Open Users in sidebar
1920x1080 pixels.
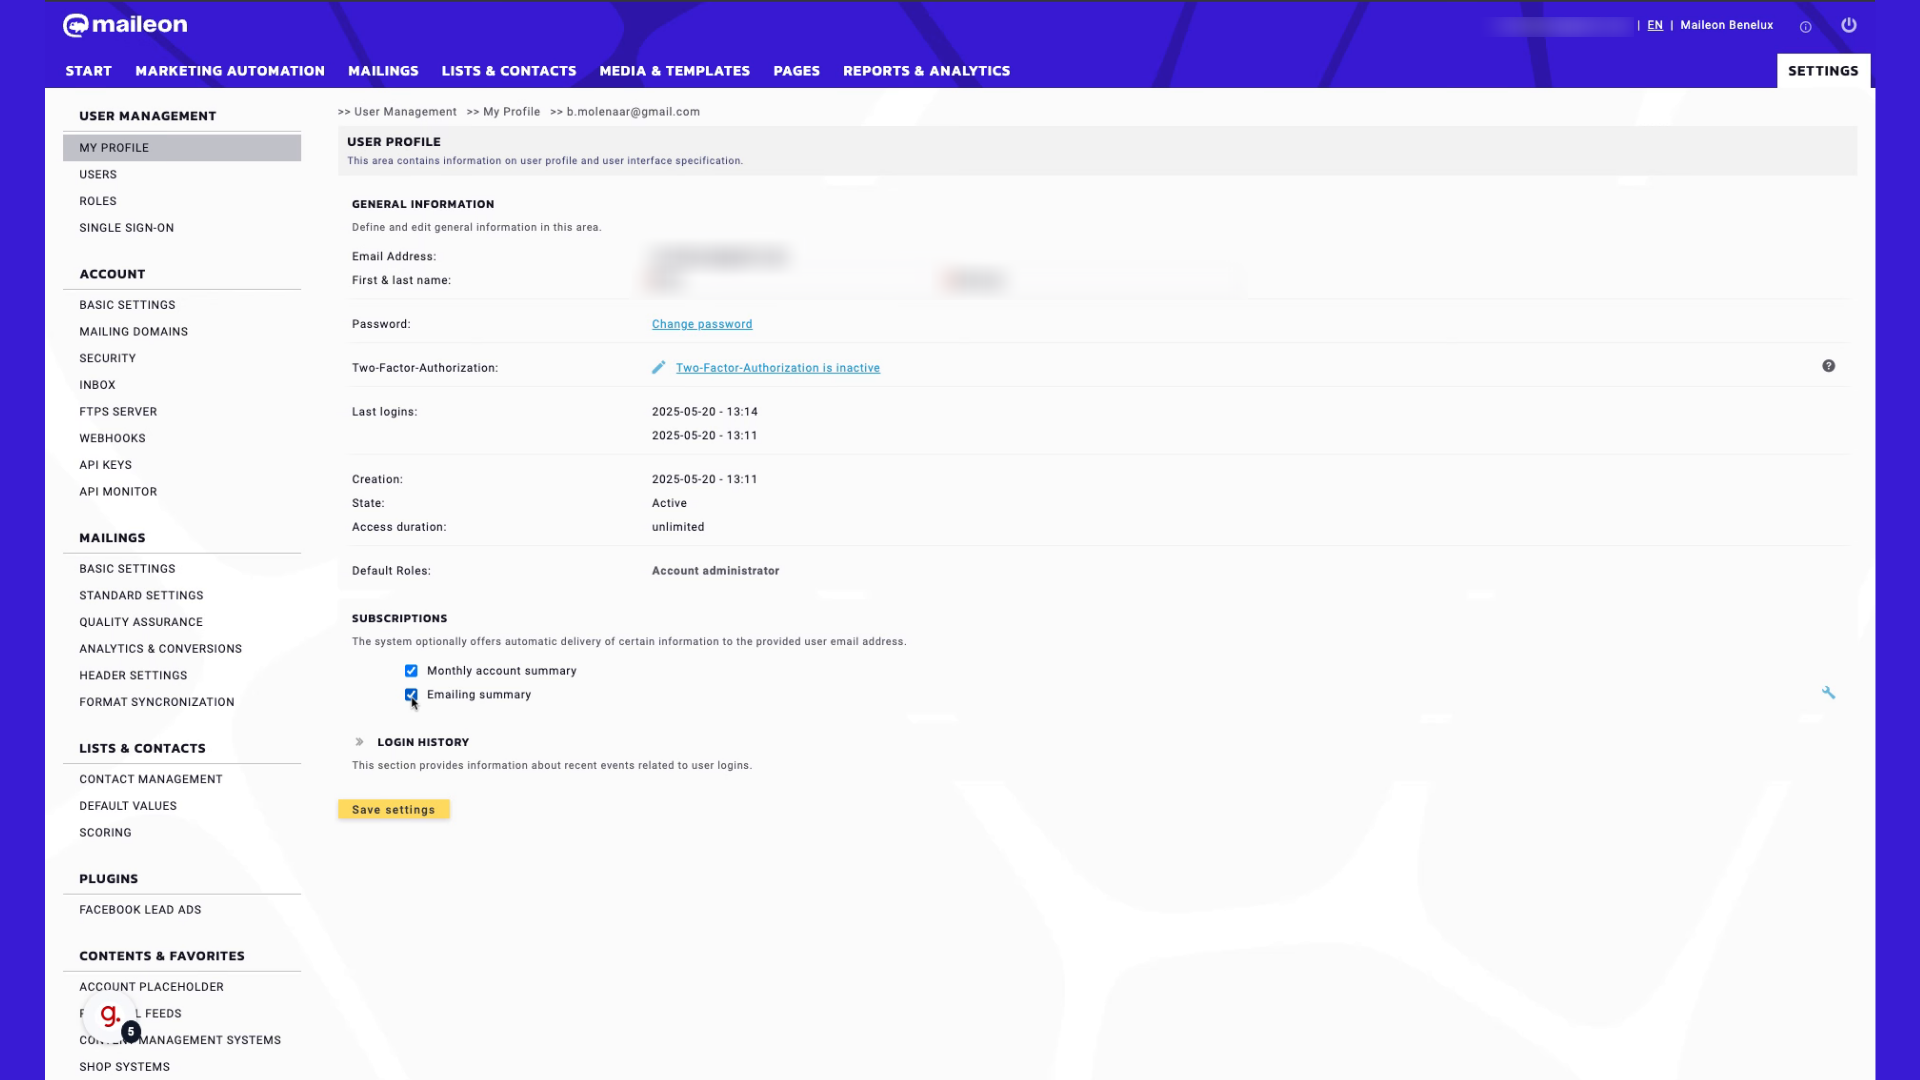[98, 175]
